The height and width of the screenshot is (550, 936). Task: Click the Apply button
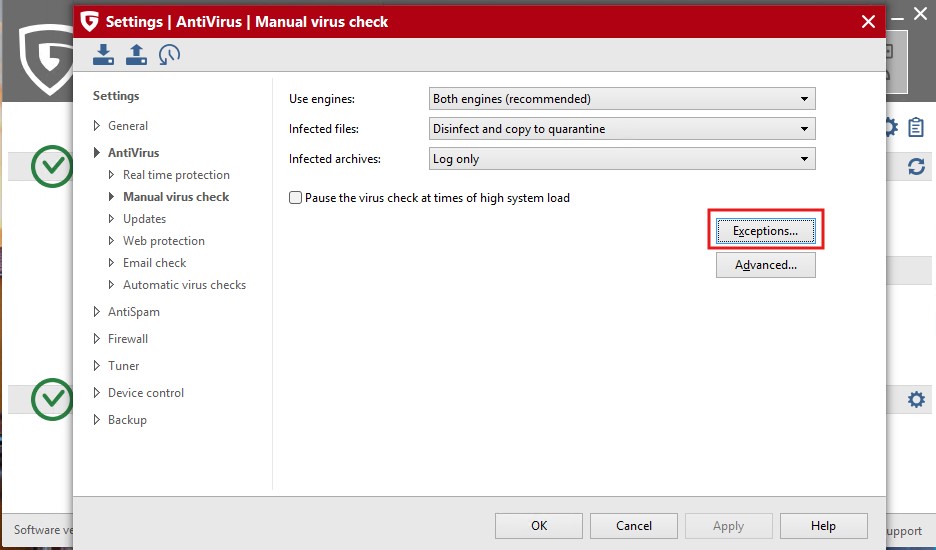tap(728, 526)
